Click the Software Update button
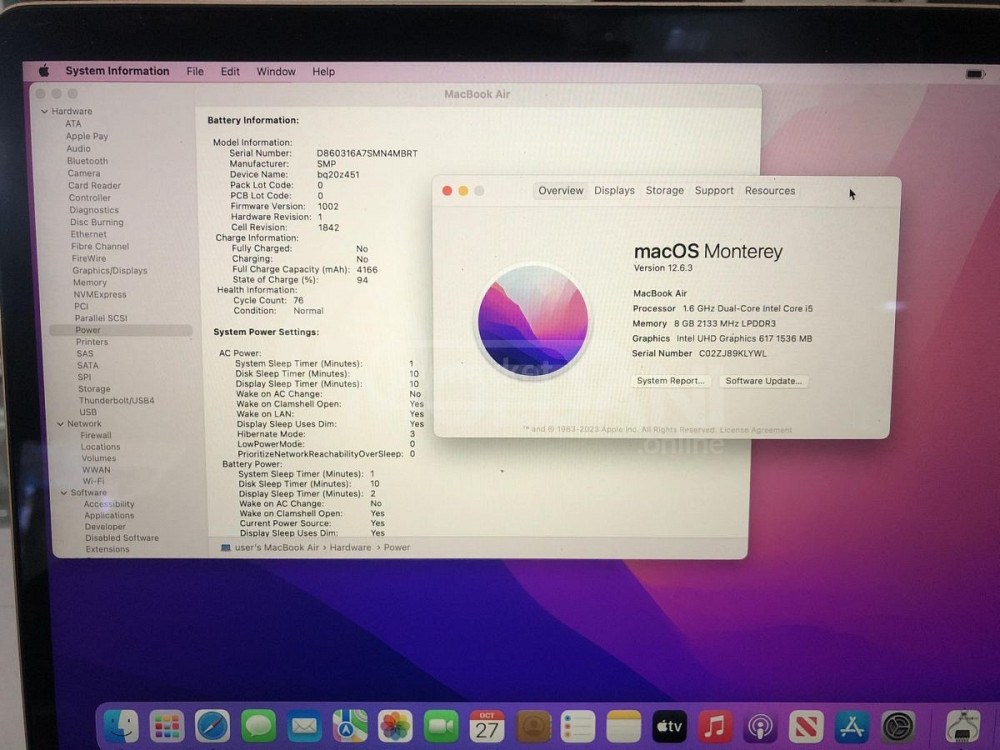Screen dimensions: 1000x750 click(x=764, y=380)
